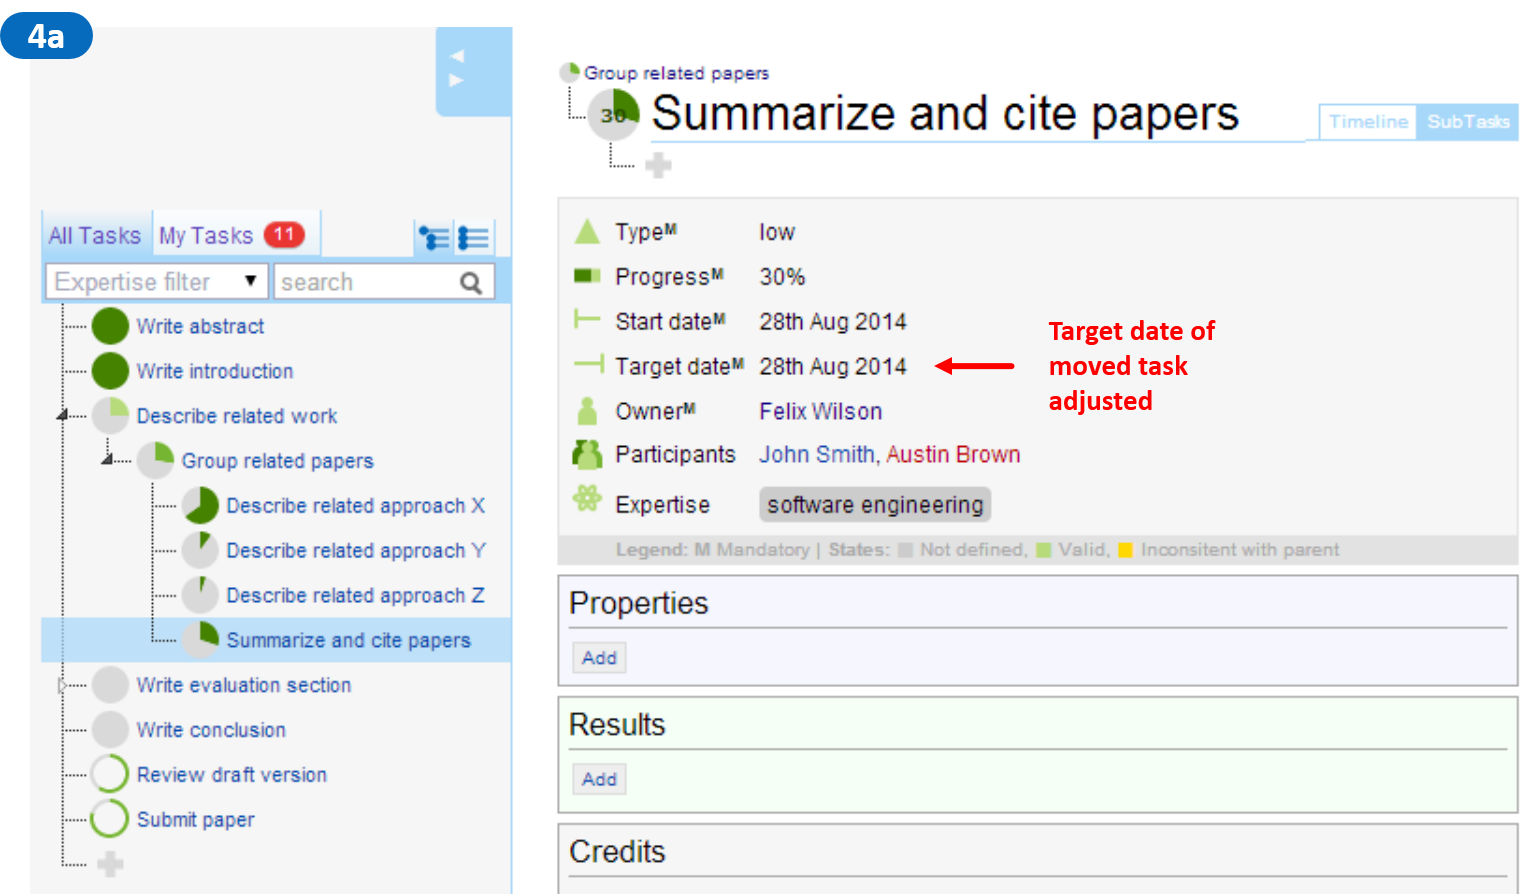Open the Group related papers parent link

(x=676, y=73)
